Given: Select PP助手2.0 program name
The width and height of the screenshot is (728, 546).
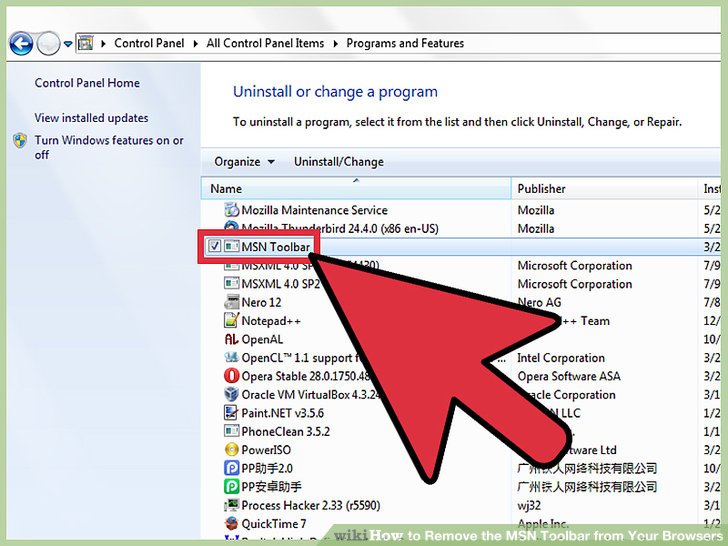Looking at the screenshot, I should point(267,468).
